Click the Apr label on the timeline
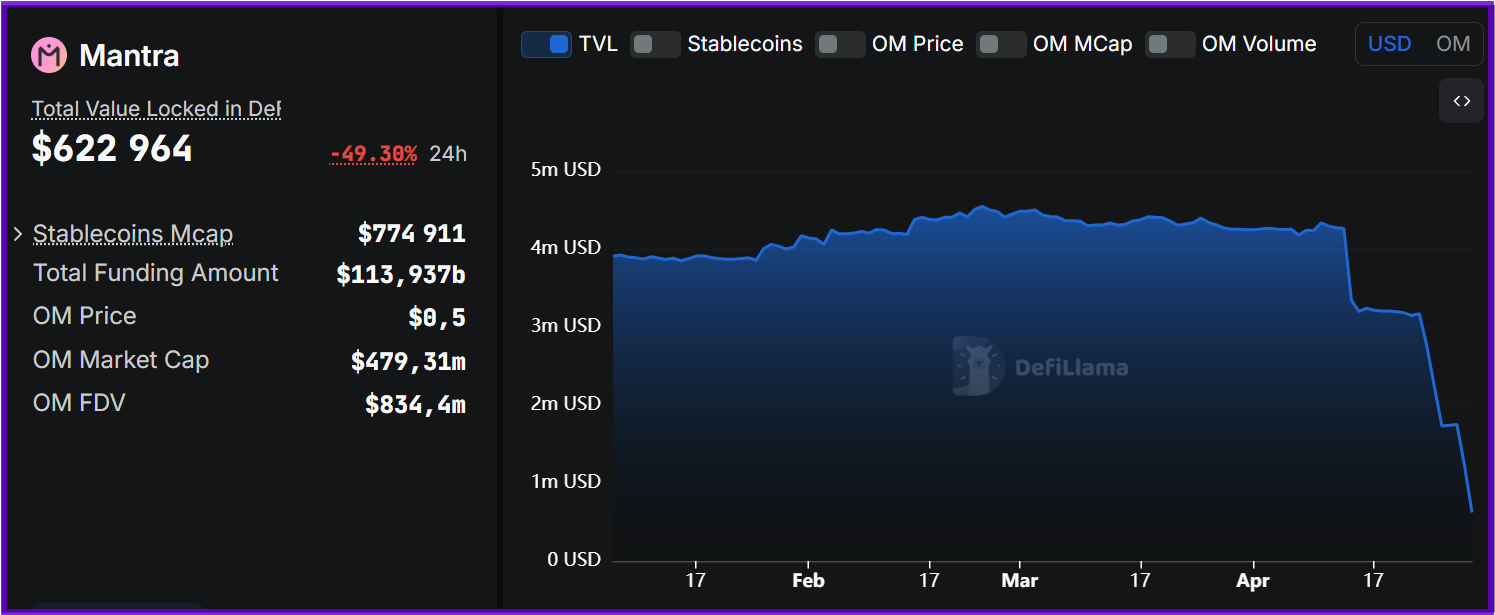This screenshot has width=1495, height=615. (1252, 580)
